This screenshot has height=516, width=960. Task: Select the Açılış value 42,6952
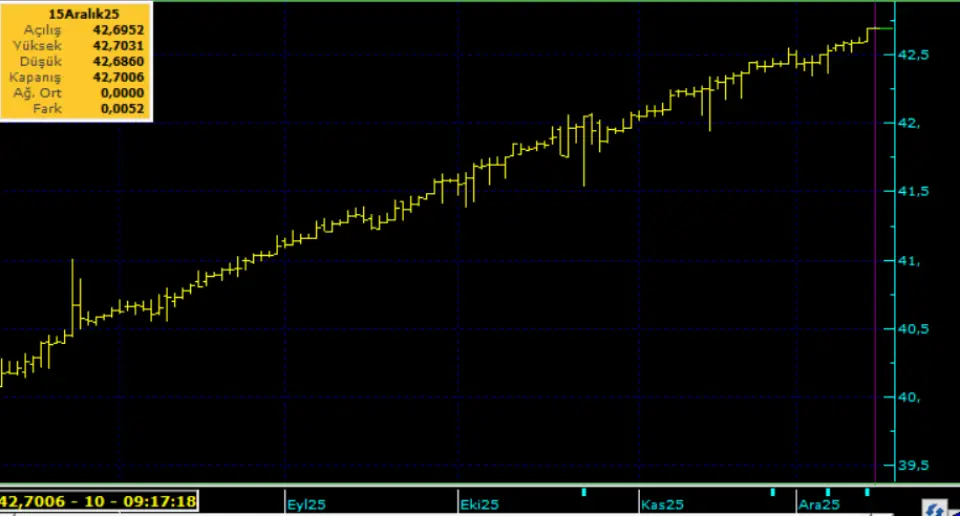click(x=117, y=31)
